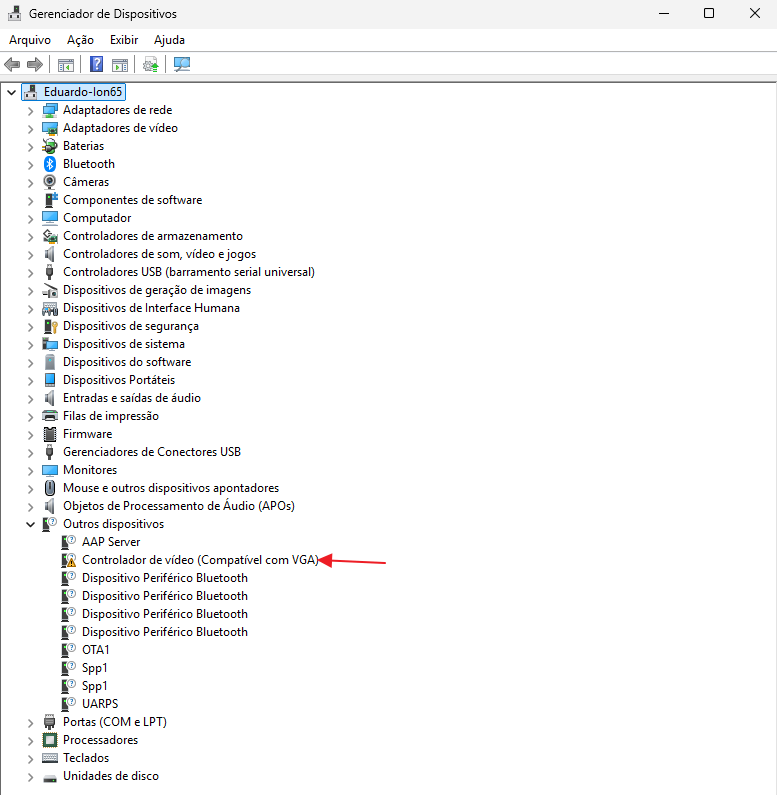Viewport: 777px width, 795px height.
Task: Select Controlador de vídeo (Compatível com VGA)
Action: 200,560
